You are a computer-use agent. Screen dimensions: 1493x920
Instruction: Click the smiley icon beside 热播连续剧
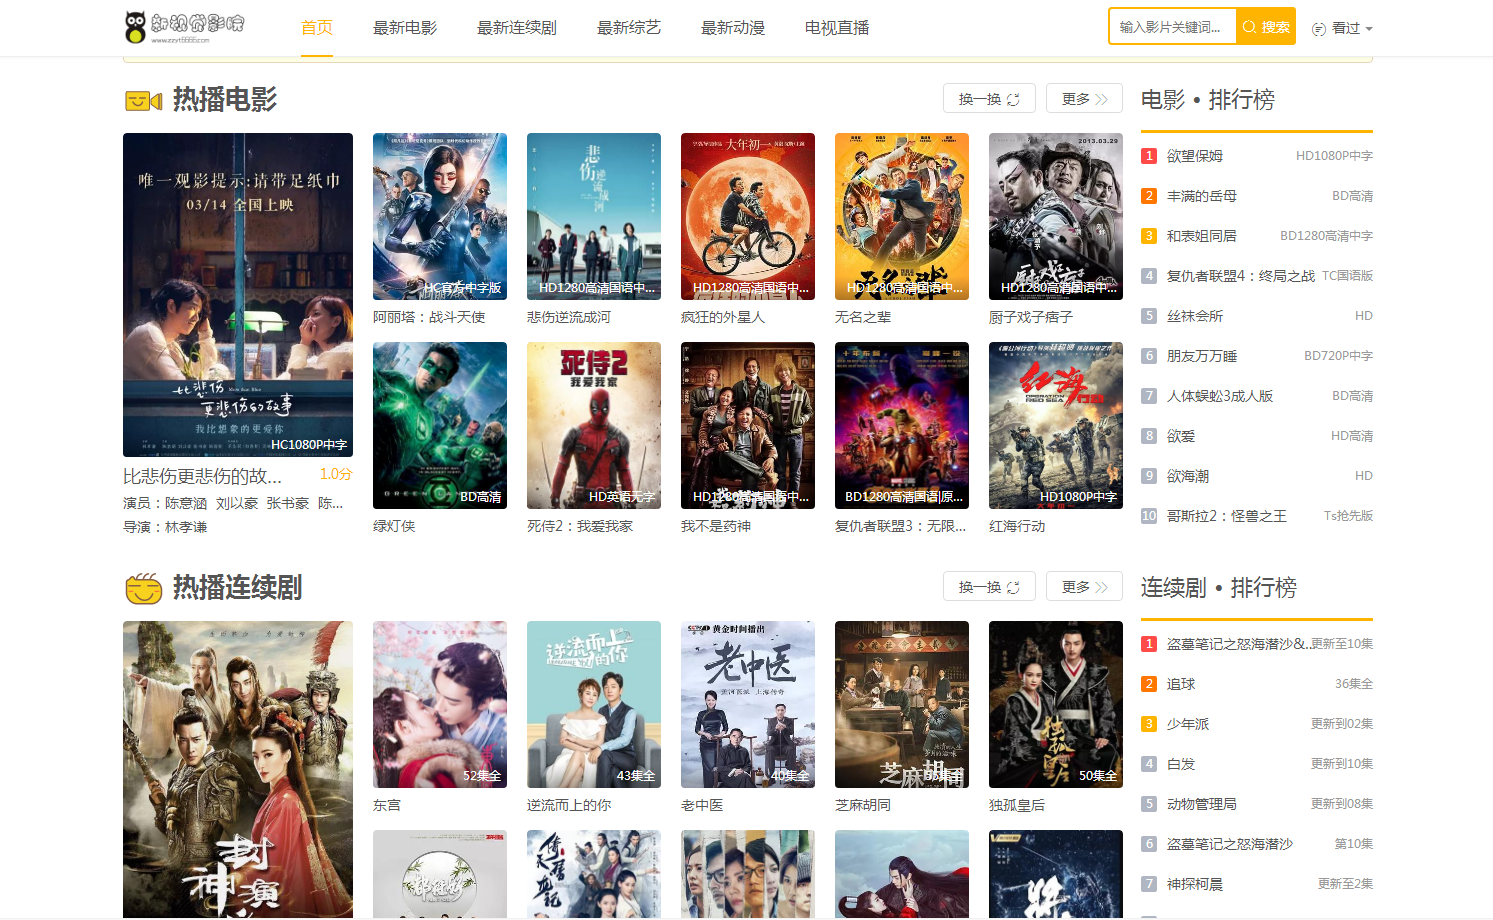click(144, 588)
